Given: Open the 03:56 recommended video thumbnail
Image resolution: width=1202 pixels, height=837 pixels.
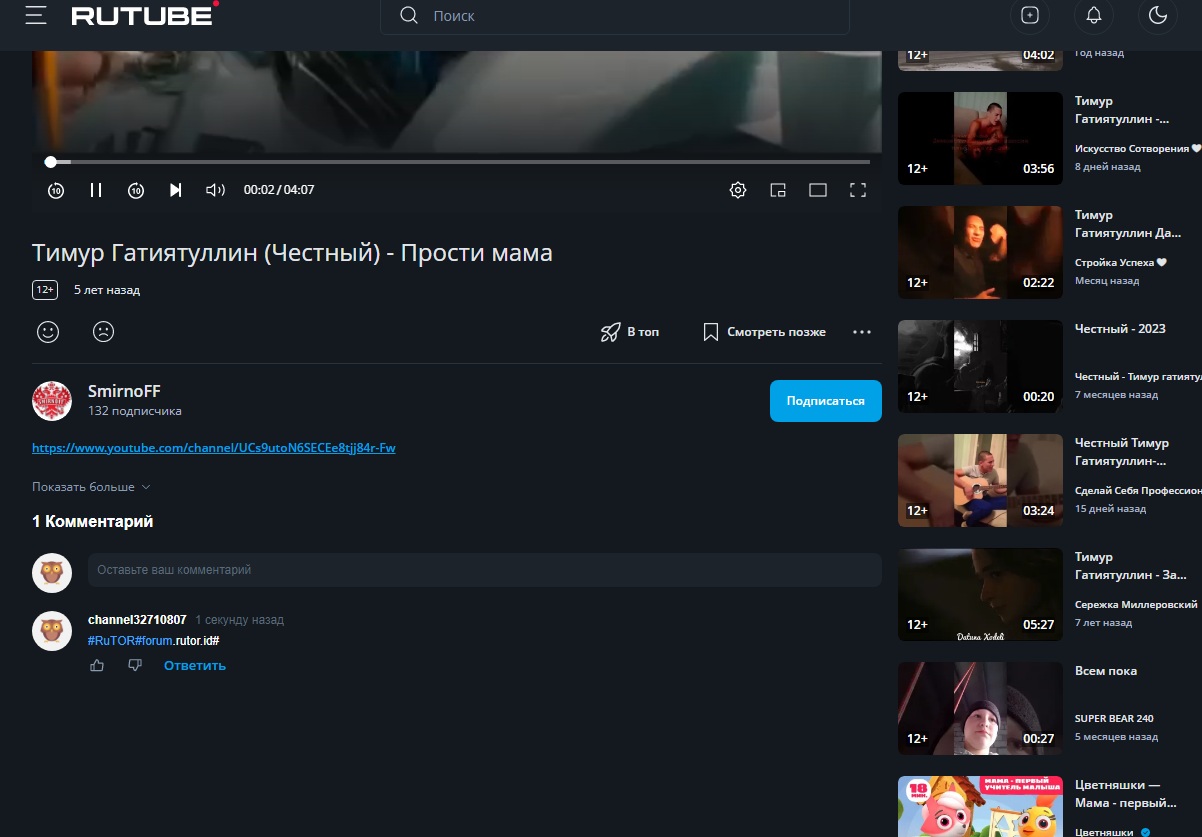Looking at the screenshot, I should (980, 138).
